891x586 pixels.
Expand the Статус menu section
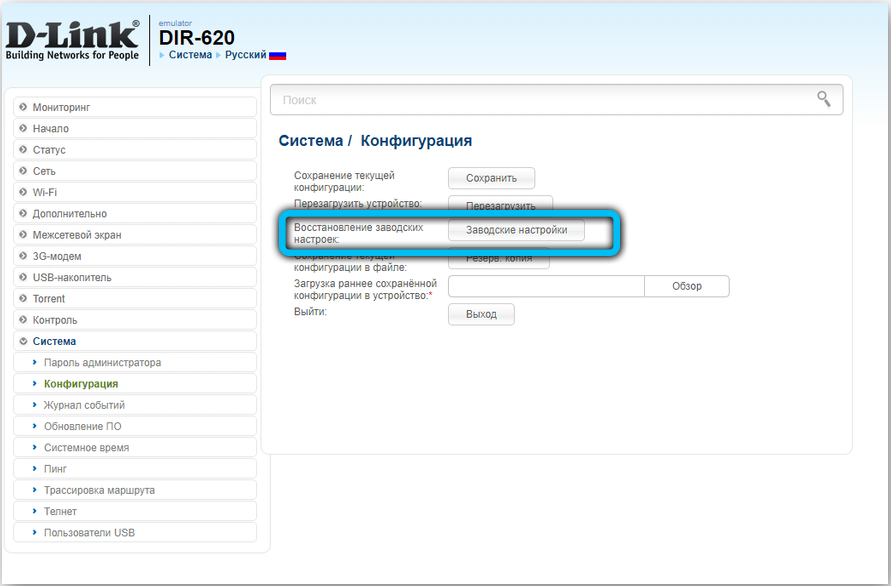(x=135, y=149)
